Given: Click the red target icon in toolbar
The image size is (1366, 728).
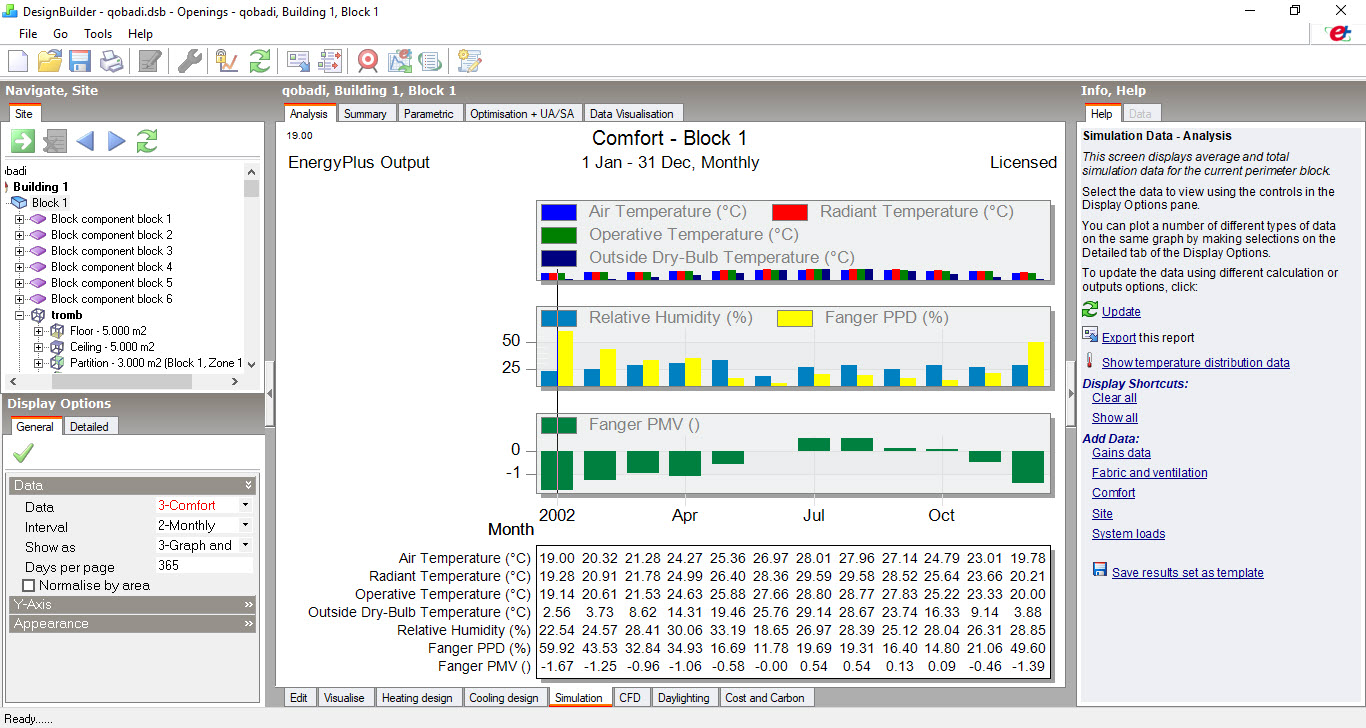Looking at the screenshot, I should coord(368,61).
